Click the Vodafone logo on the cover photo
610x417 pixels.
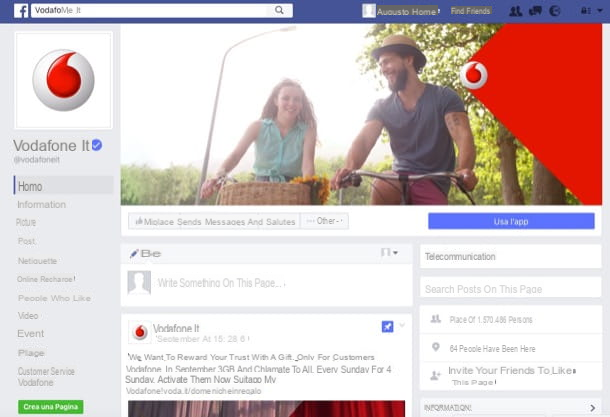click(473, 75)
